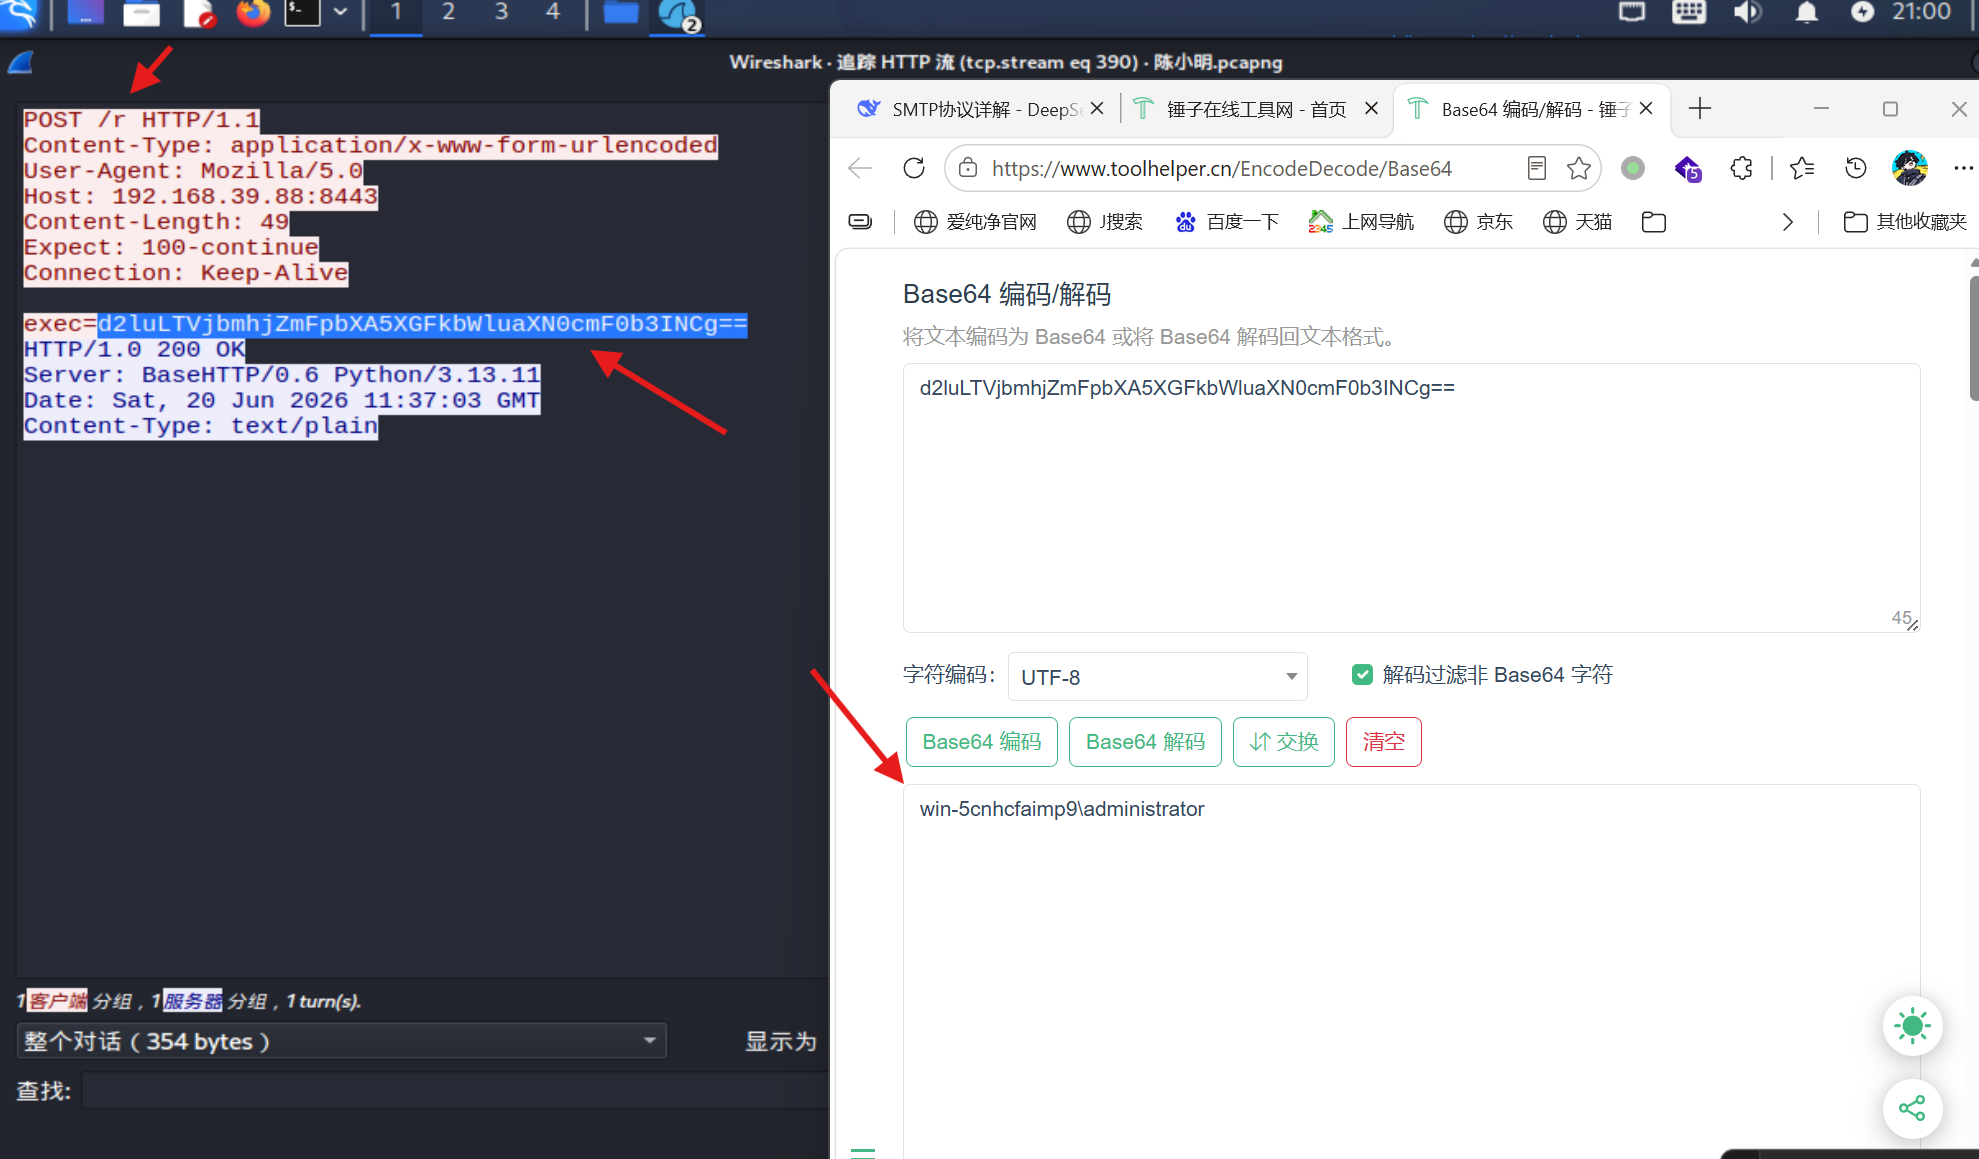Click the green share floating button
1979x1159 pixels.
1912,1108
